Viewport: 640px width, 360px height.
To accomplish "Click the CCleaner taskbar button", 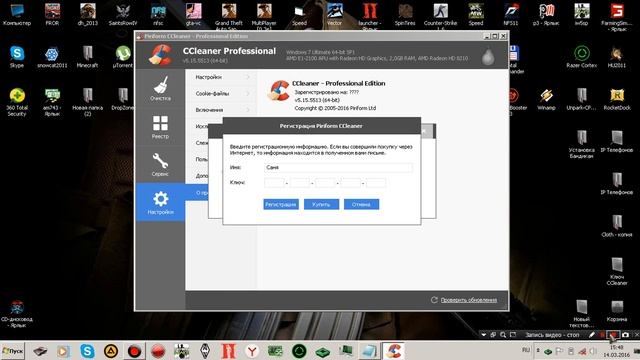I will [x=393, y=351].
